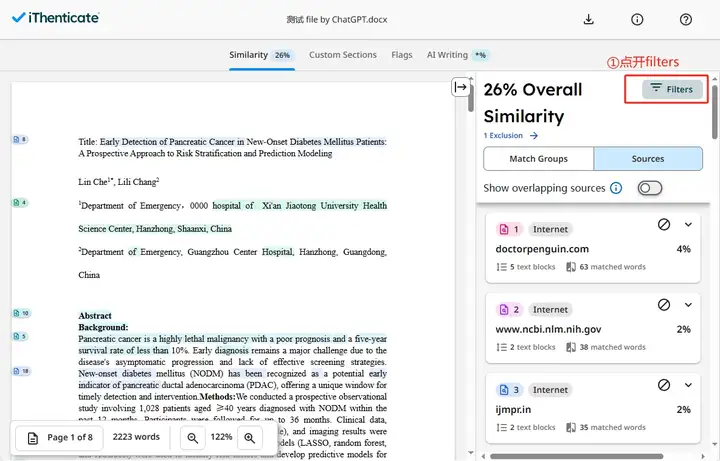This screenshot has width=720, height=461.
Task: Click match marker 18 beside New-onset diabetes
Action: [22, 371]
